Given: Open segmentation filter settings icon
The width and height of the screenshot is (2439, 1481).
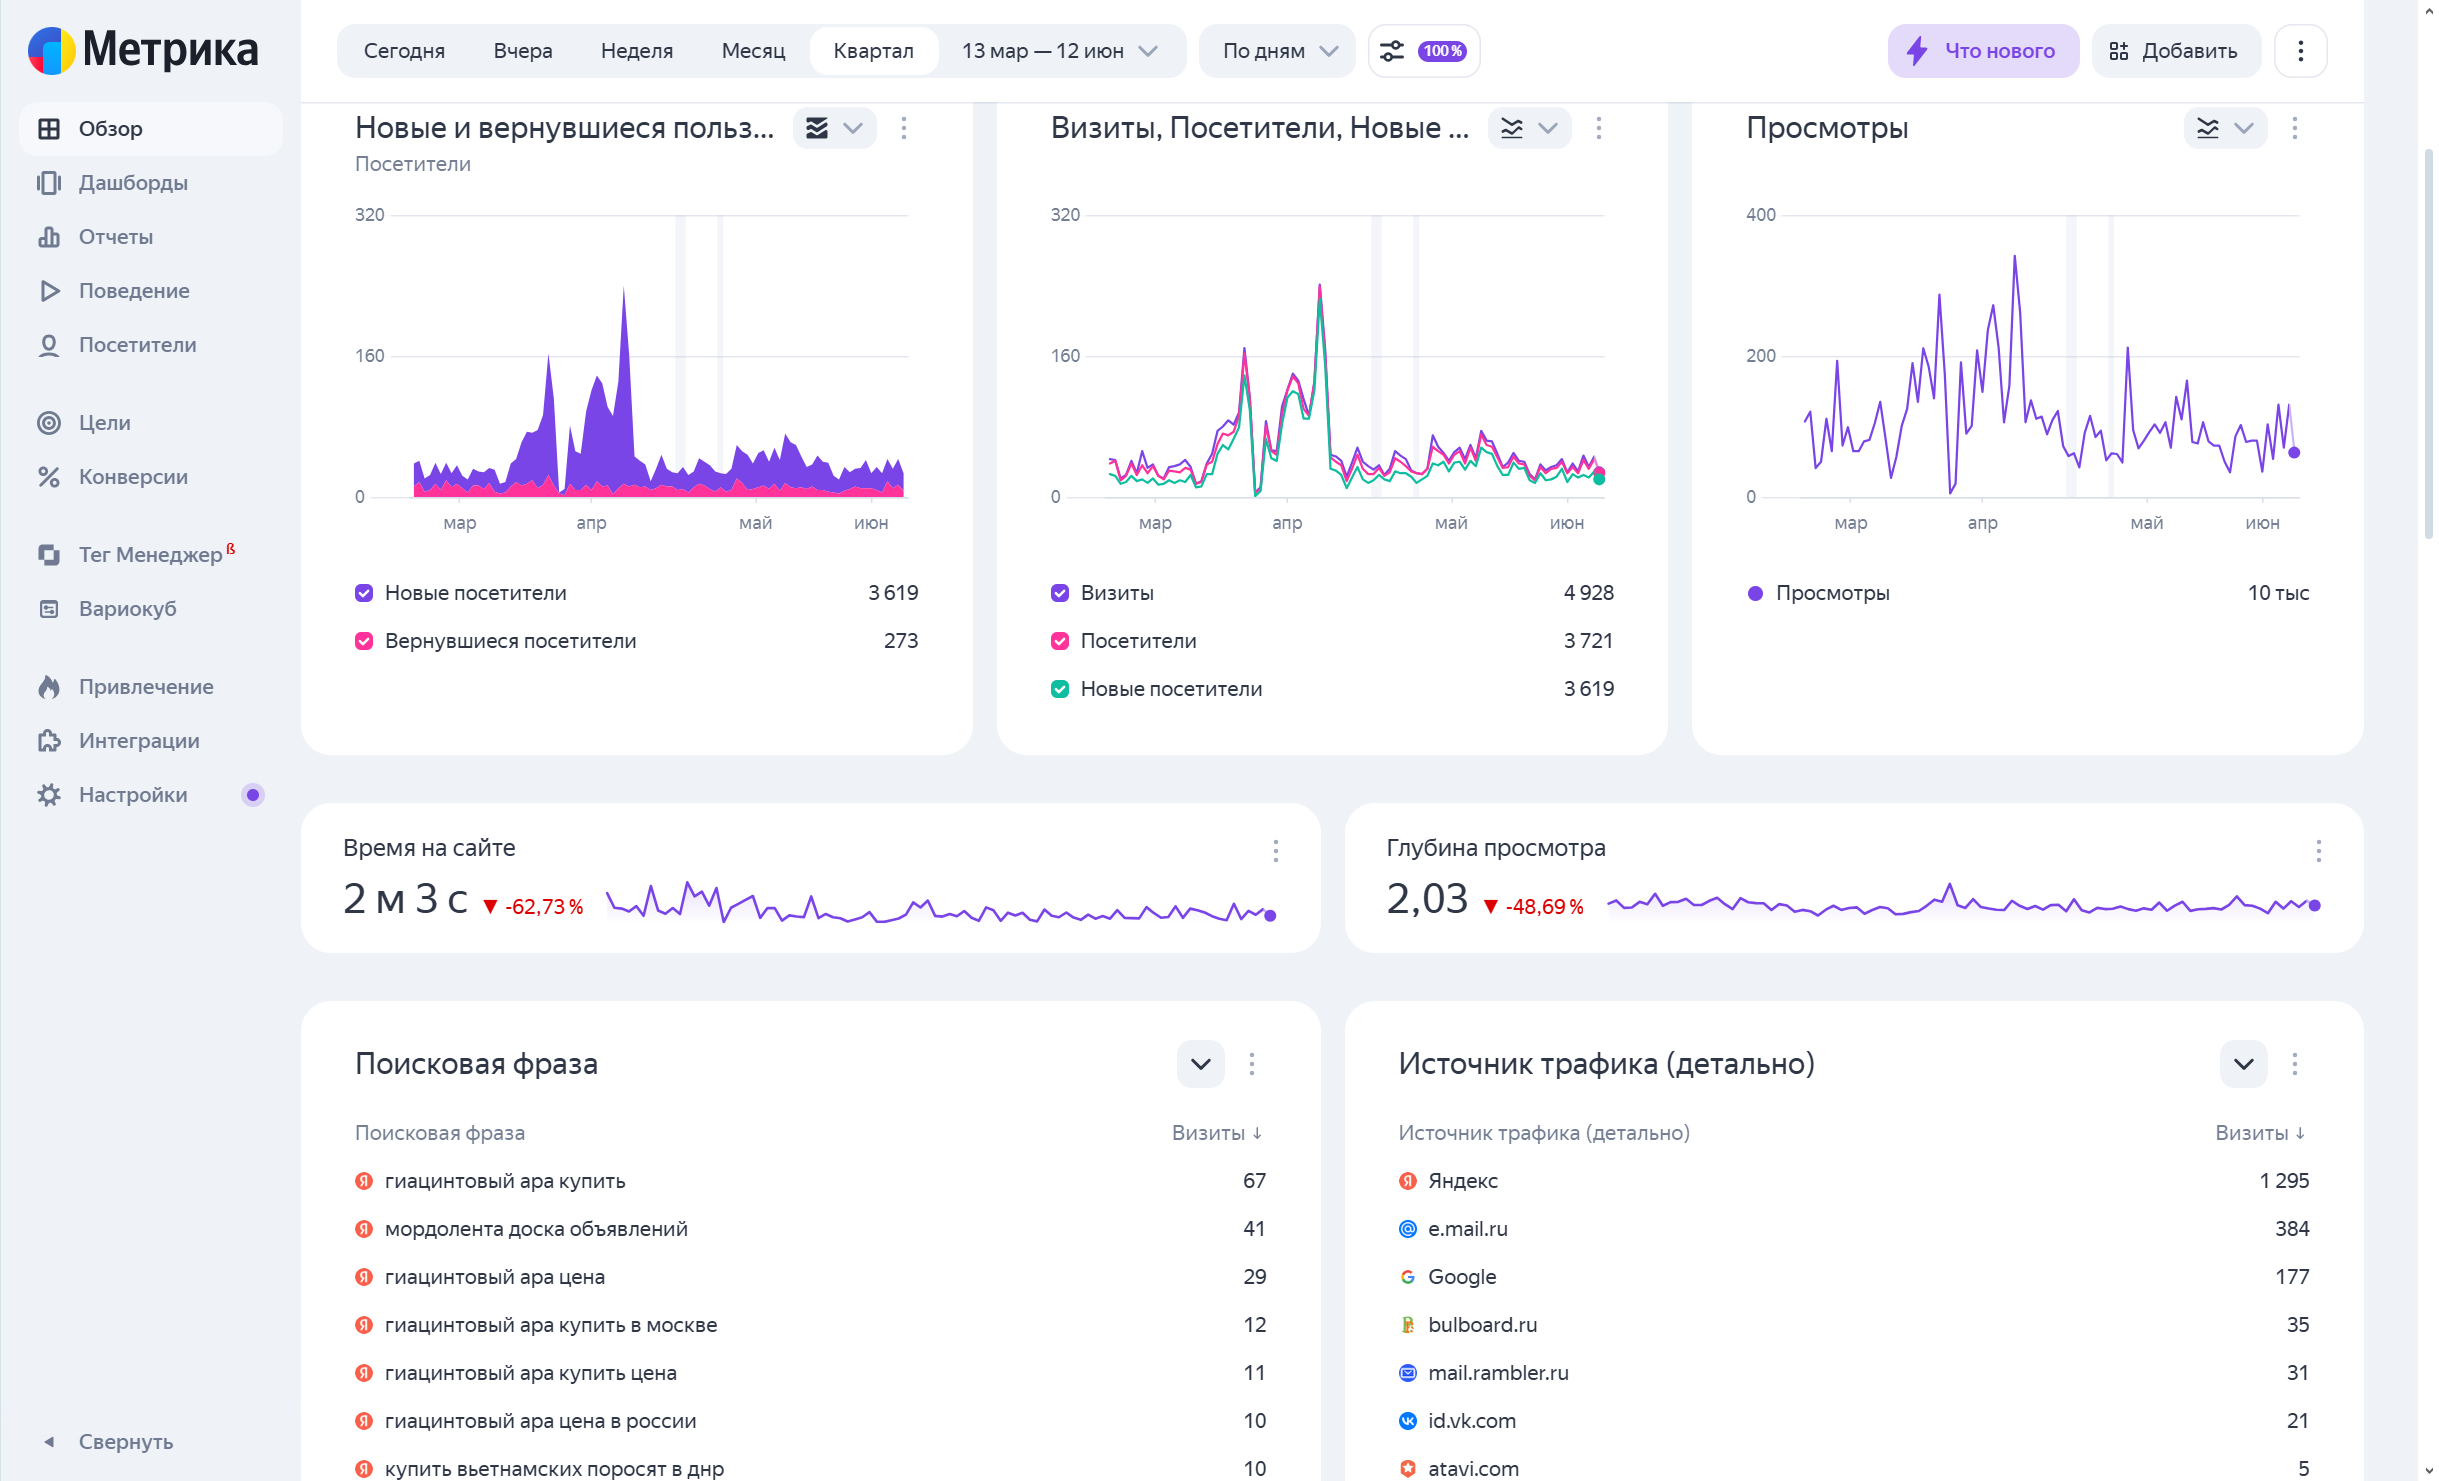Looking at the screenshot, I should point(1391,51).
